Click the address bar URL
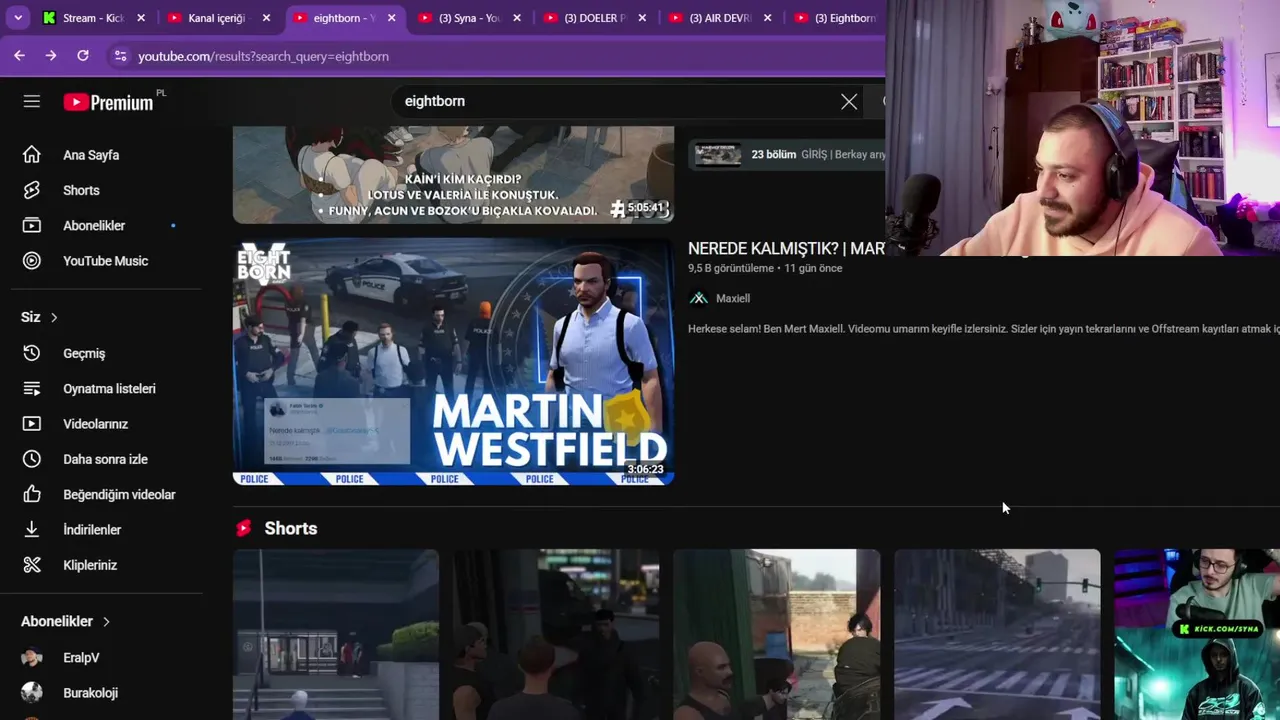The height and width of the screenshot is (720, 1280). tap(263, 57)
